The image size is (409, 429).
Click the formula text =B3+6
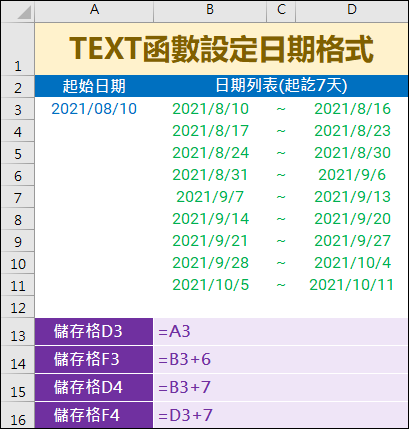[x=184, y=360]
